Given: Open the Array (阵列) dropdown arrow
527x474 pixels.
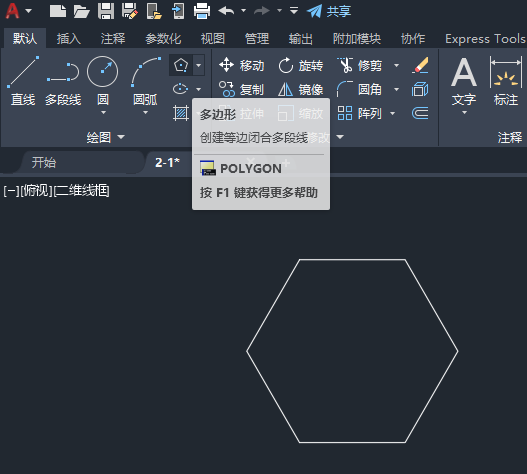Looking at the screenshot, I should (x=392, y=113).
